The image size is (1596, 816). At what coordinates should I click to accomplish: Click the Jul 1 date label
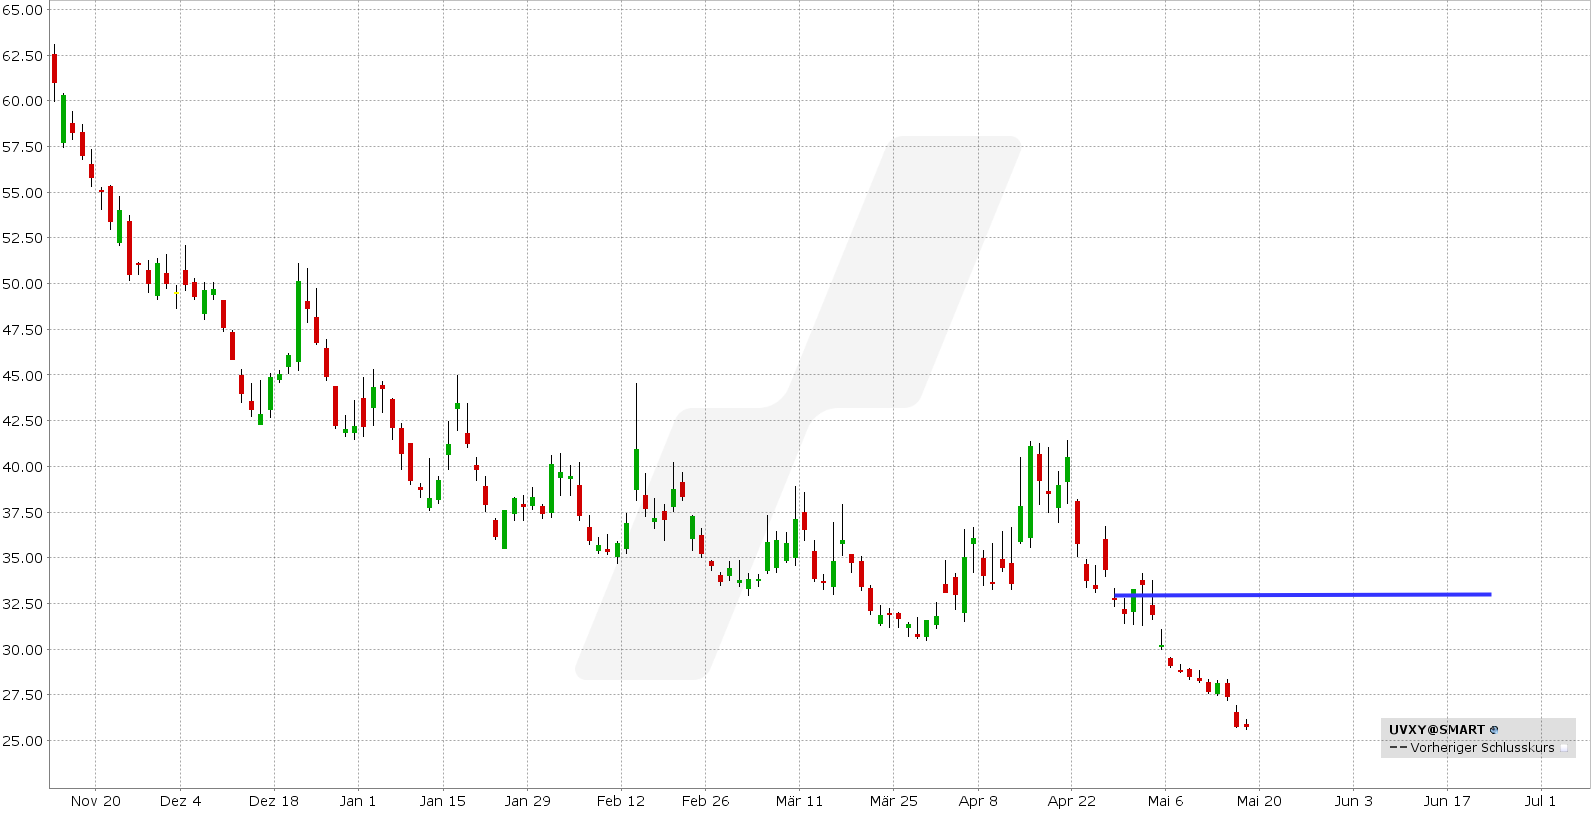pos(1540,801)
